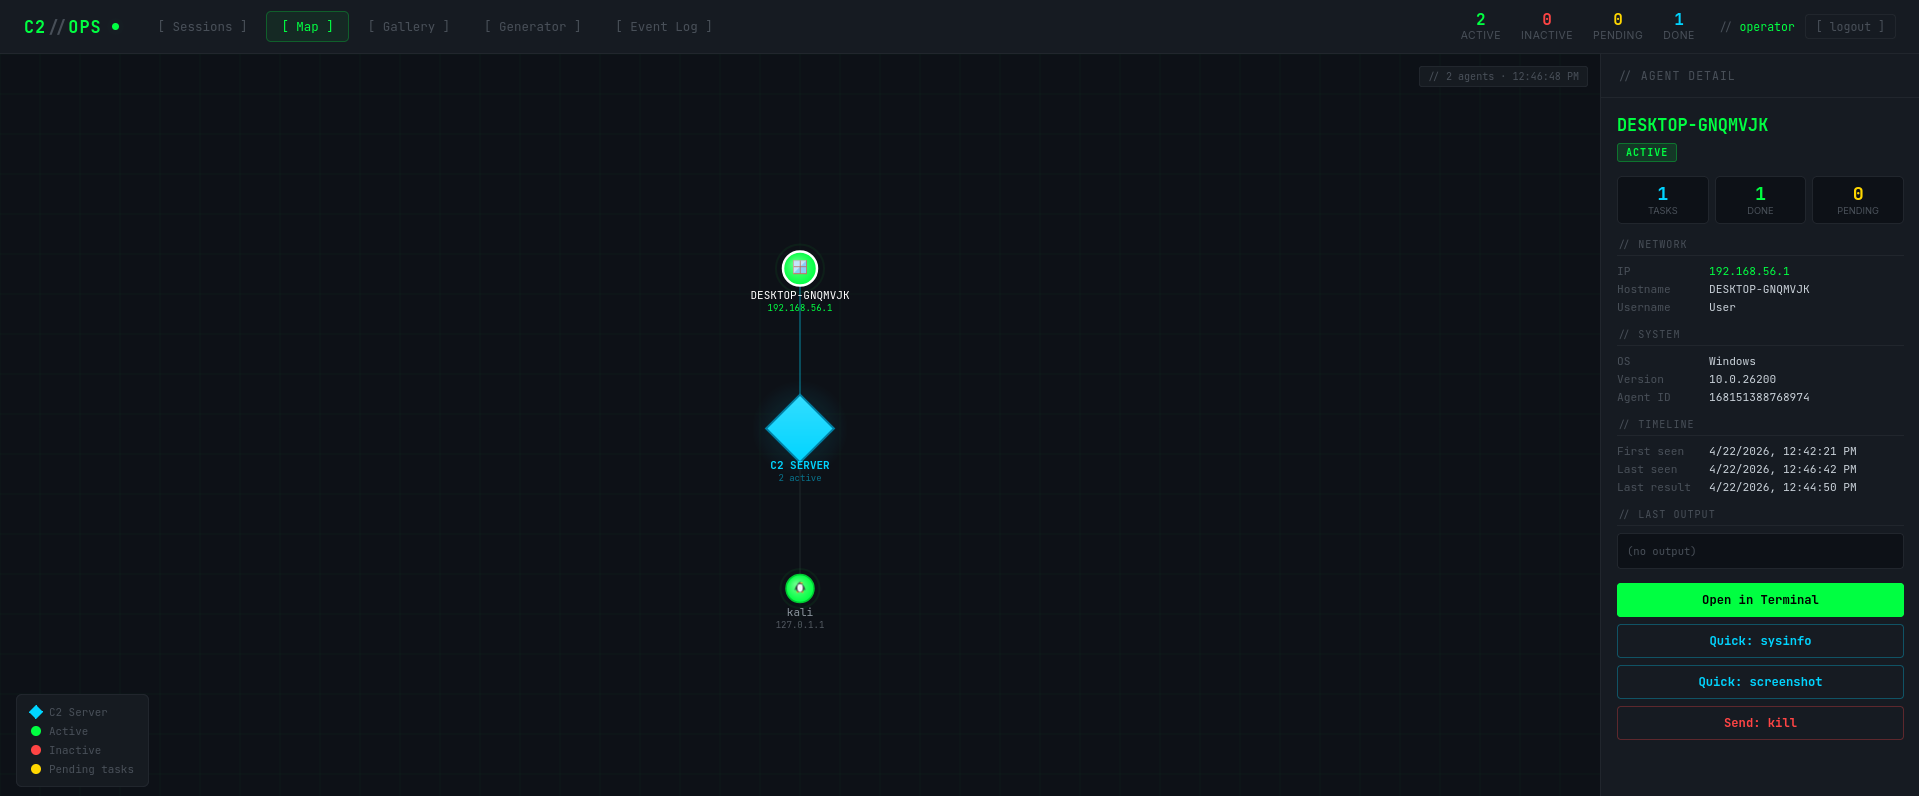The width and height of the screenshot is (1919, 796).
Task: Select the C2 Server diamond node
Action: click(x=800, y=428)
